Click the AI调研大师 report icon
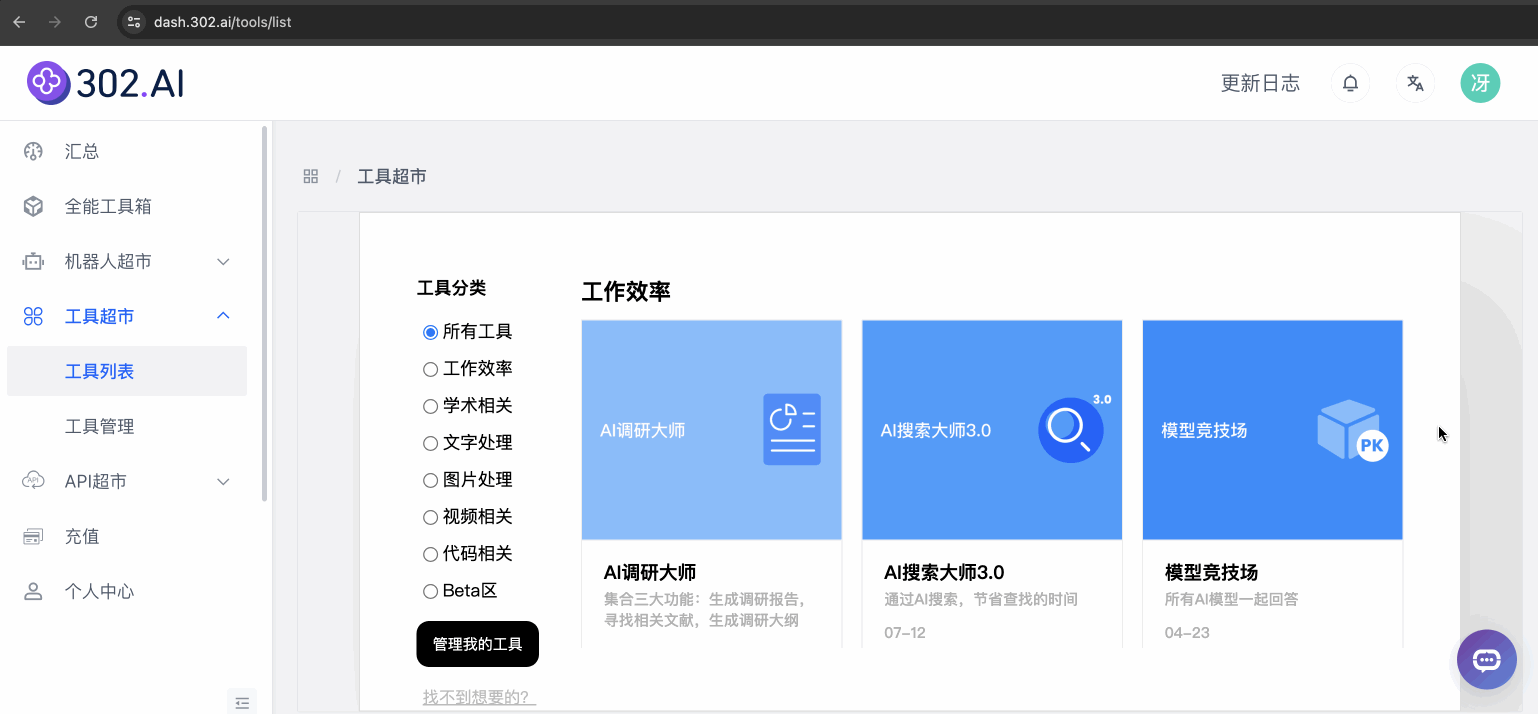 (792, 429)
